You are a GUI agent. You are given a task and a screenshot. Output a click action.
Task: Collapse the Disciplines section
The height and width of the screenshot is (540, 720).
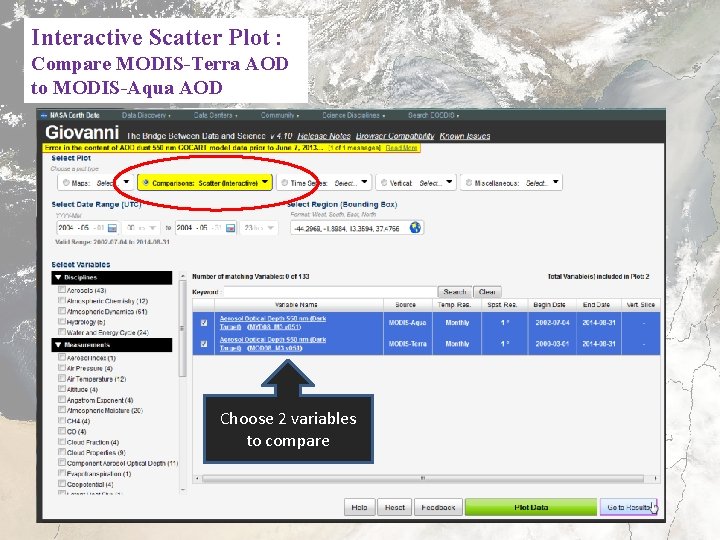pos(112,277)
